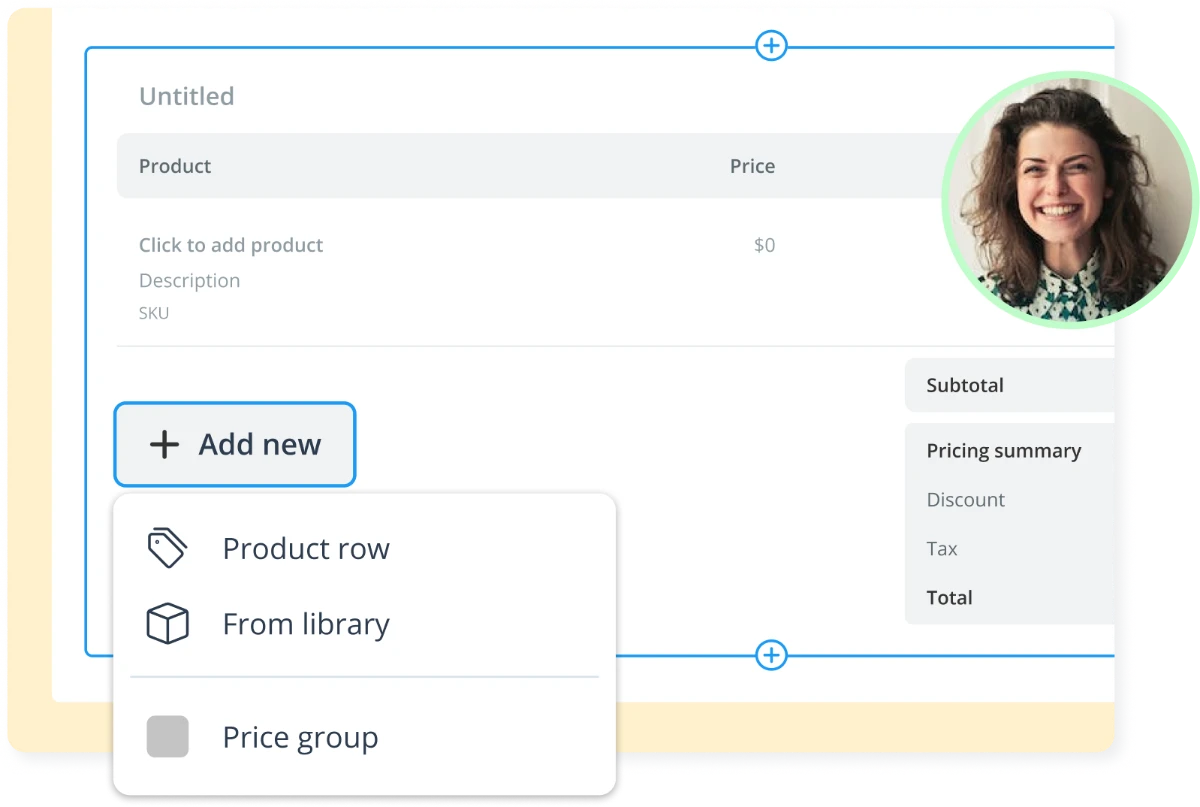
Task: Edit the $0 price value
Action: [764, 245]
